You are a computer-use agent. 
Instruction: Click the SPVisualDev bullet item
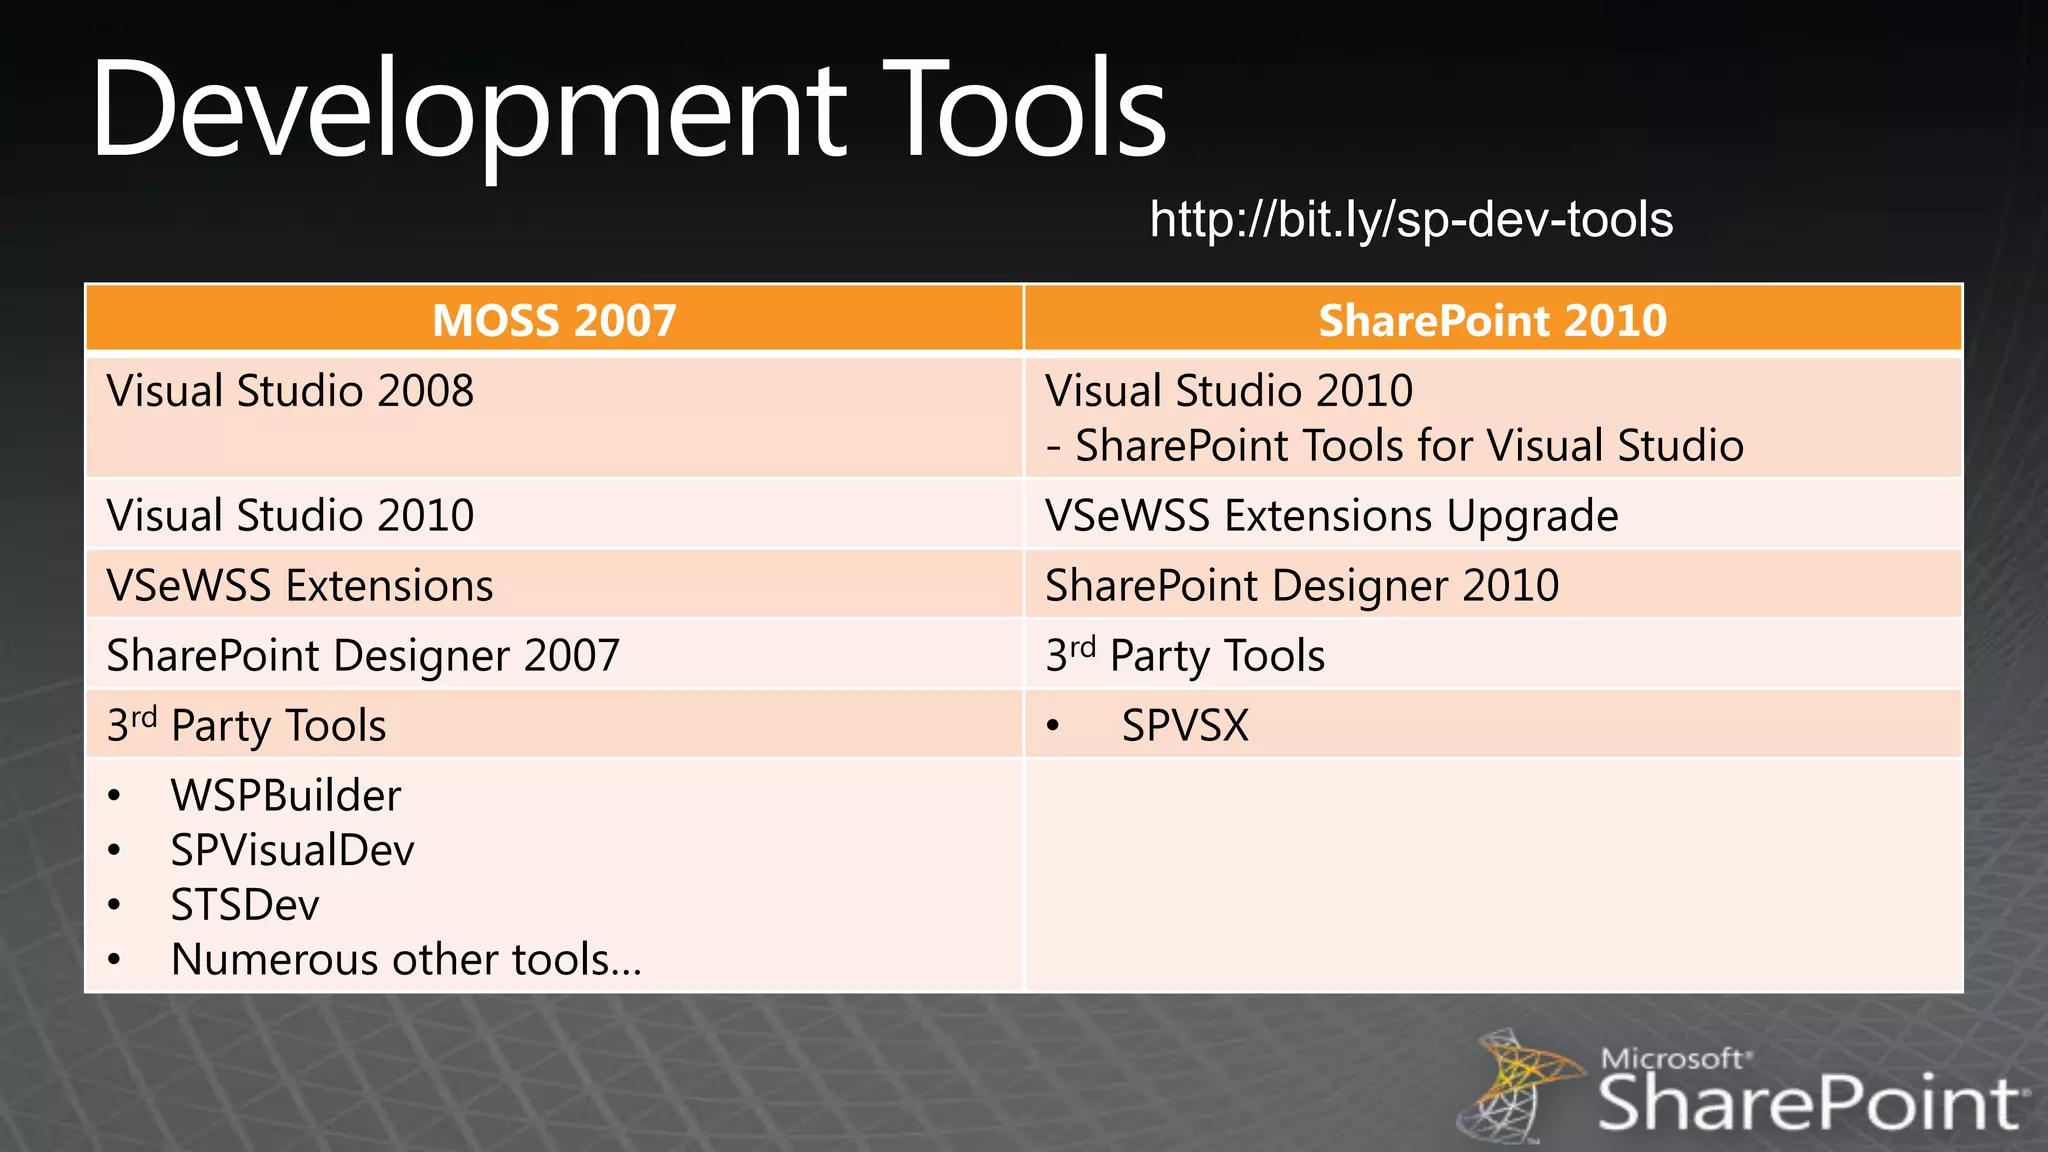(x=292, y=851)
